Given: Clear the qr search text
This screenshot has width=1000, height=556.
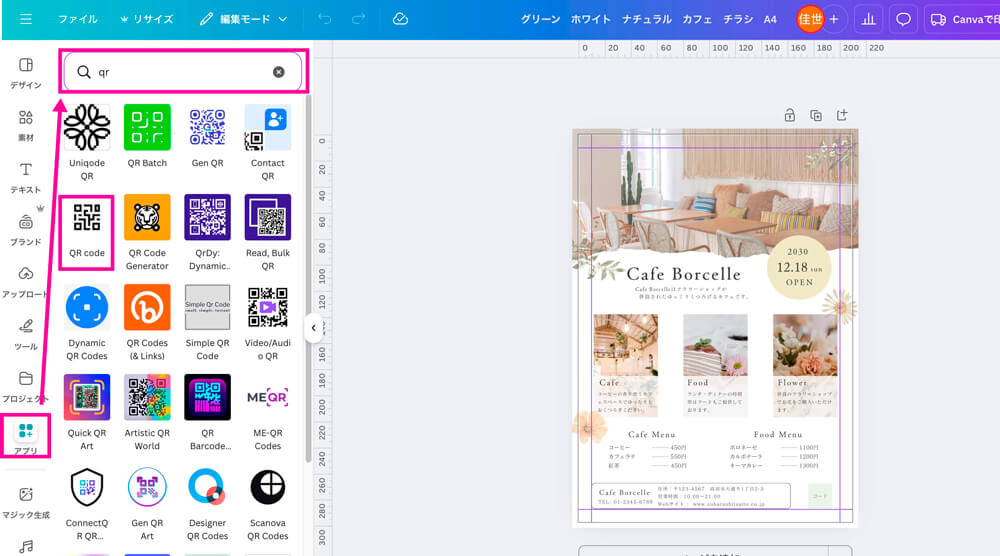Looking at the screenshot, I should point(279,72).
